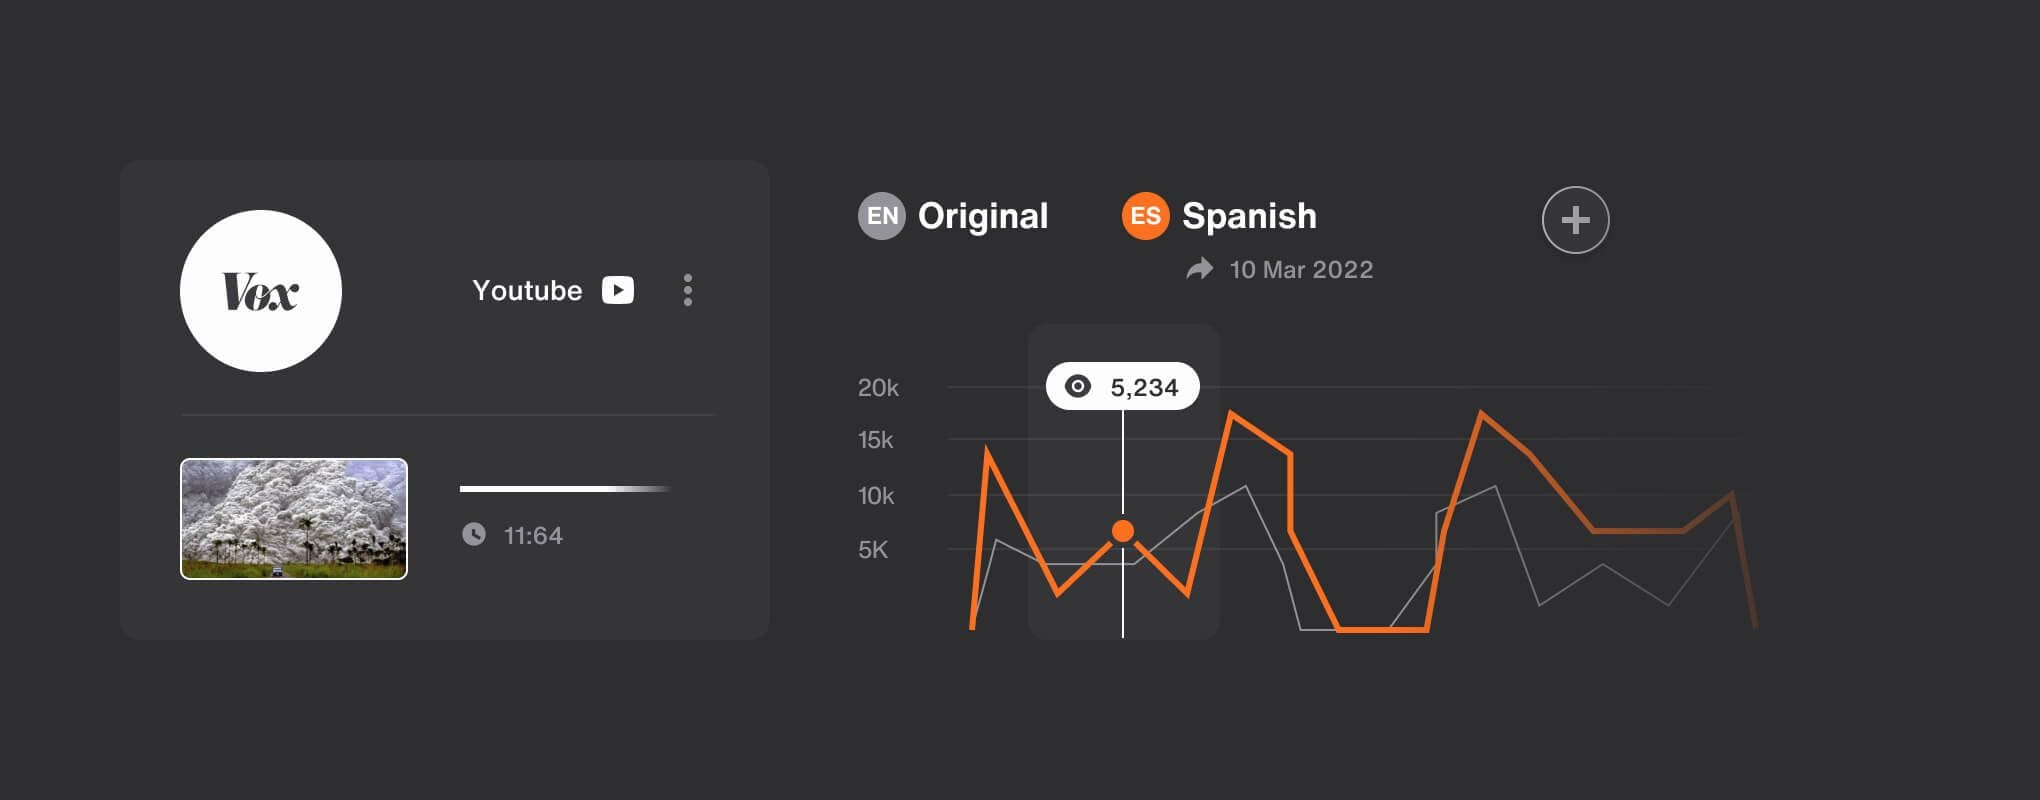Click the 10 Mar 2022 date

(1301, 269)
